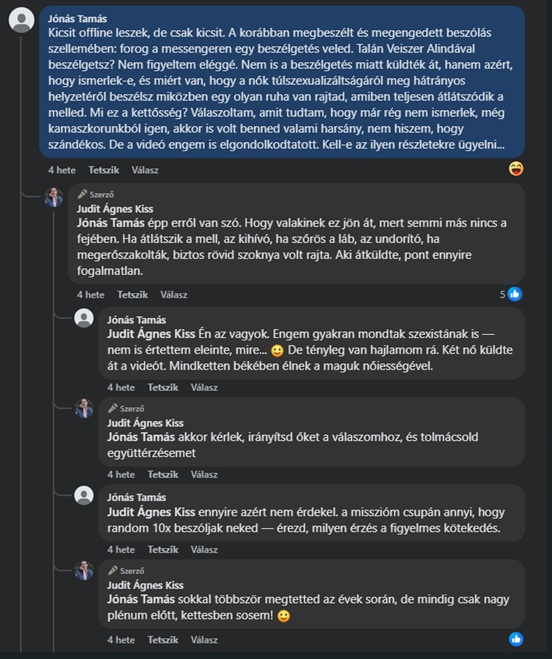The image size is (552, 659).
Task: Open Jónás Tamás name link in top comment
Action: coord(77,19)
